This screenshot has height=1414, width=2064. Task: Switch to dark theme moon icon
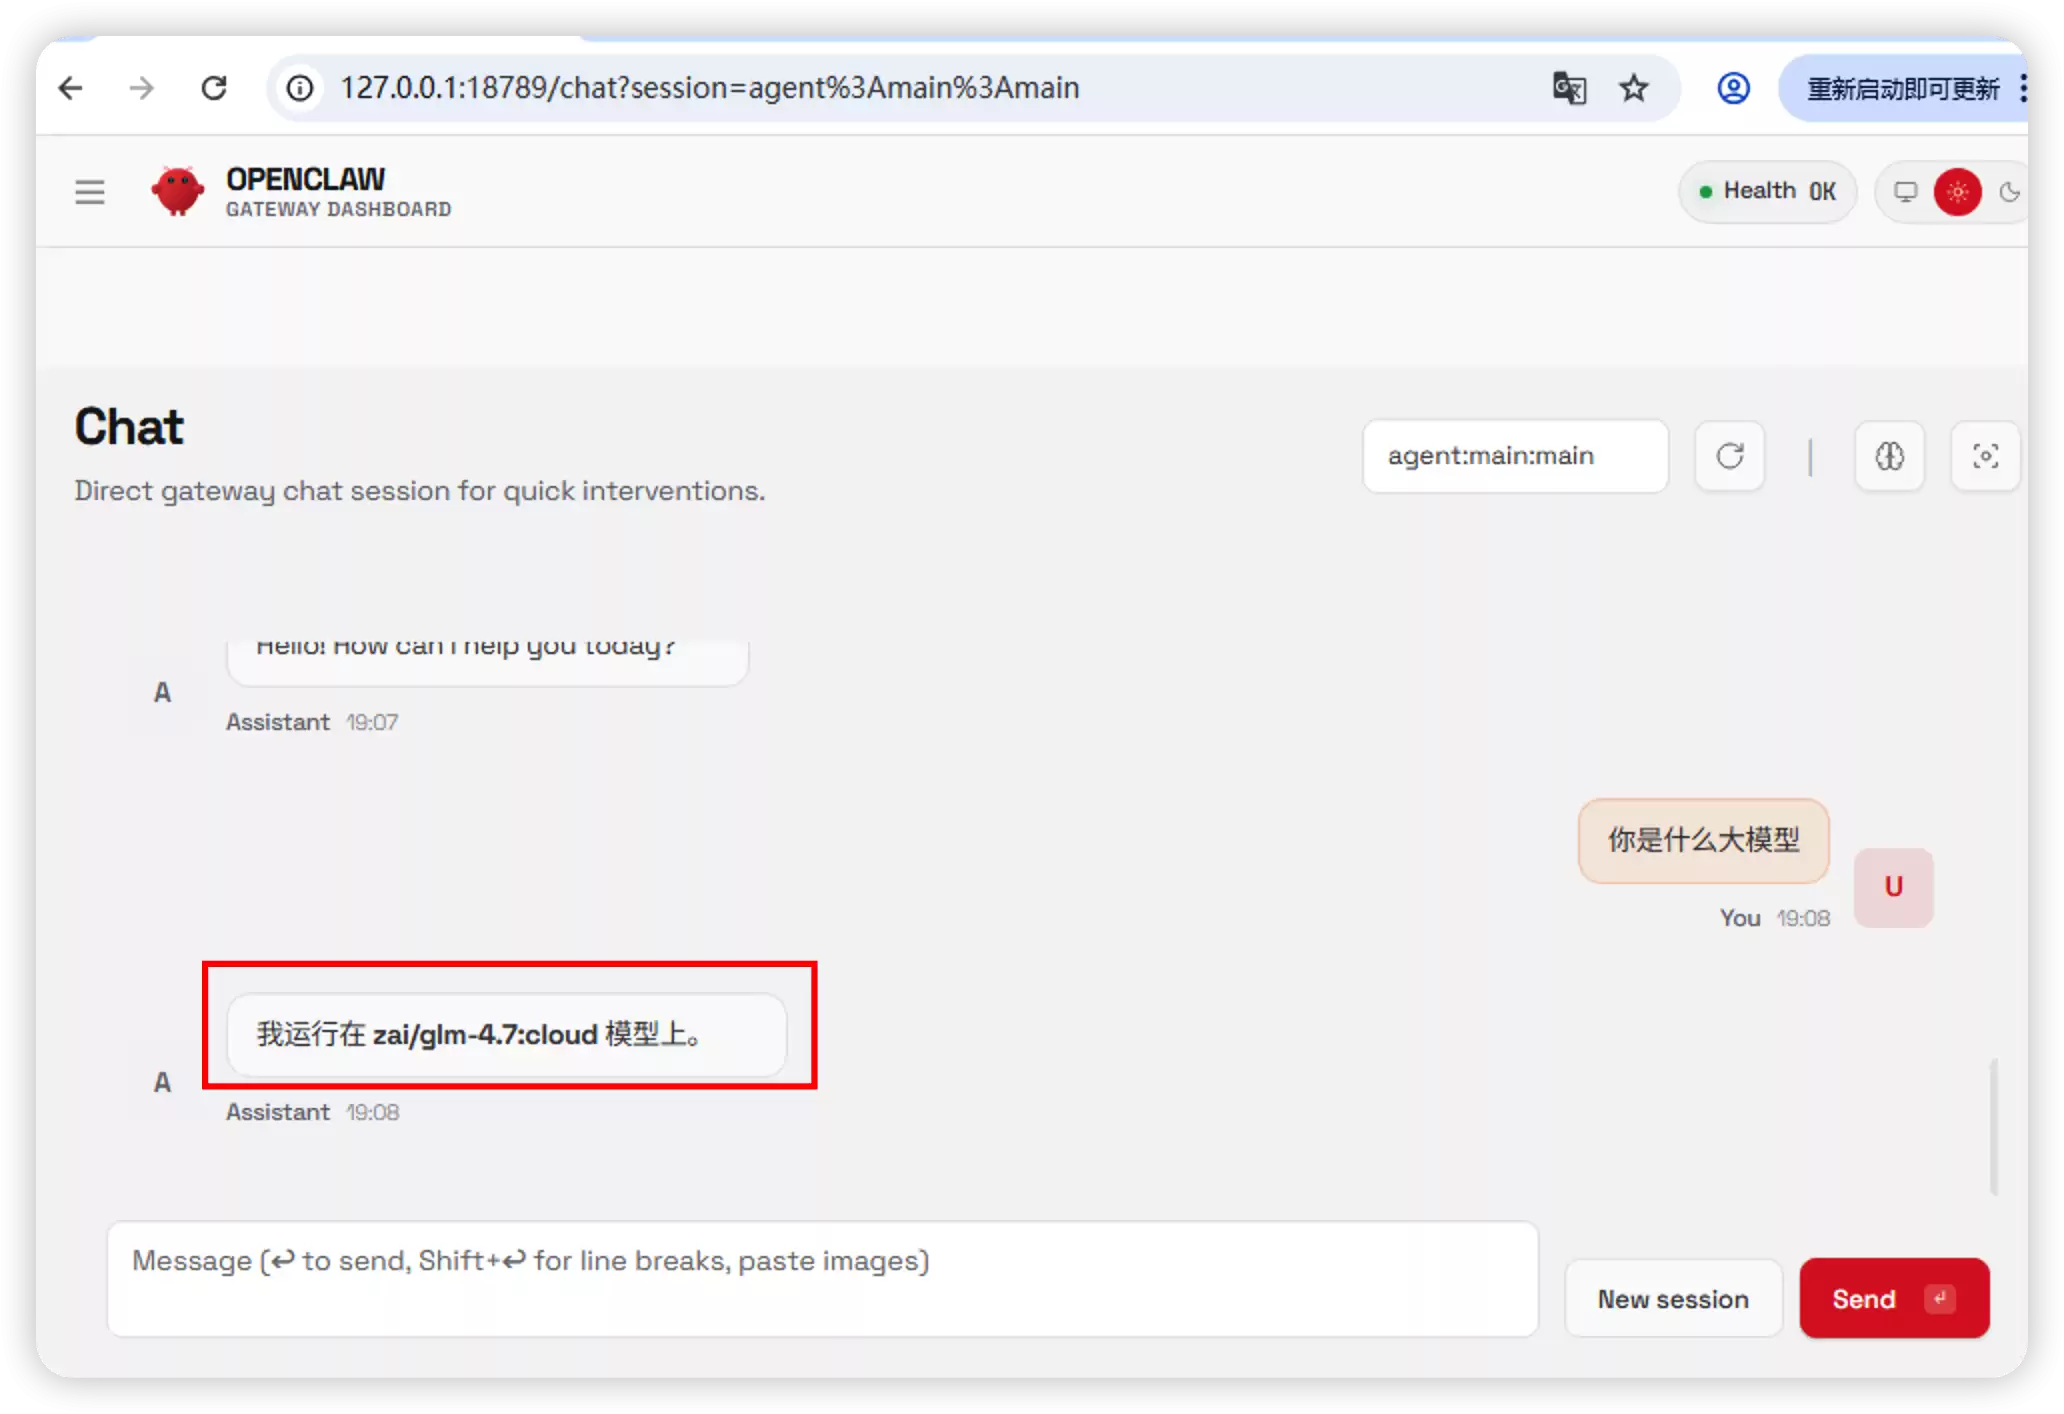(2008, 191)
